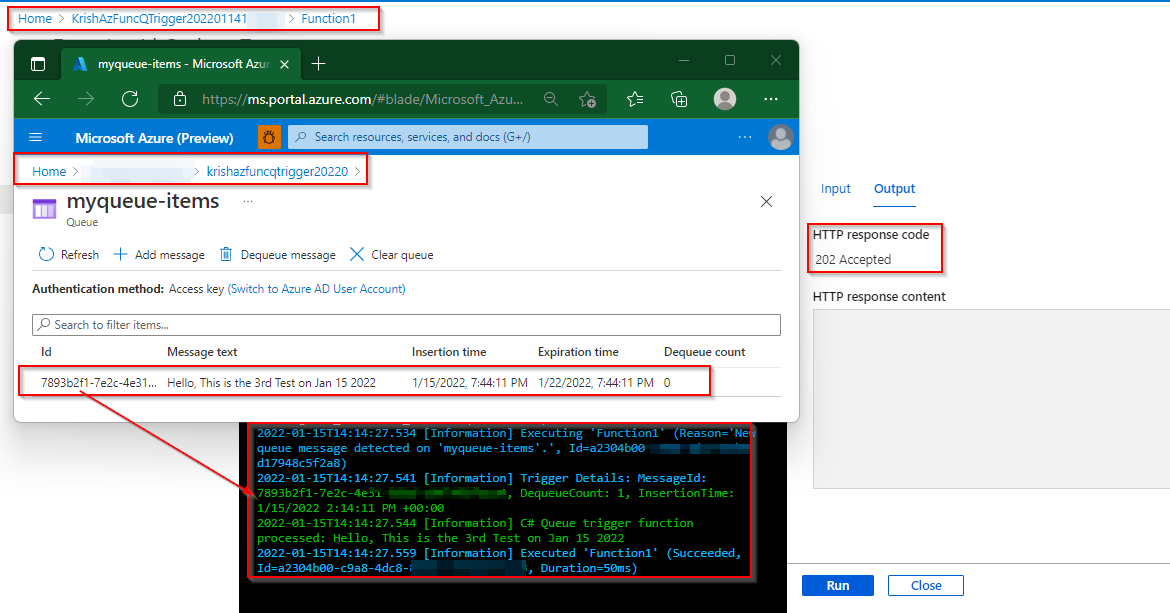This screenshot has height=613, width=1170.
Task: Click the Search to filter items field
Action: tap(407, 325)
